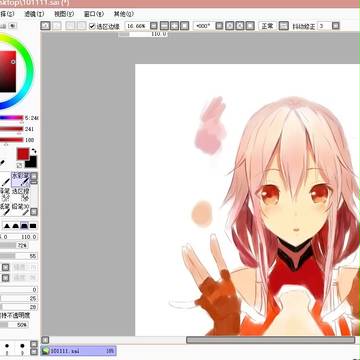Click the left arrow of the horizontal scrollbar

(45, 340)
